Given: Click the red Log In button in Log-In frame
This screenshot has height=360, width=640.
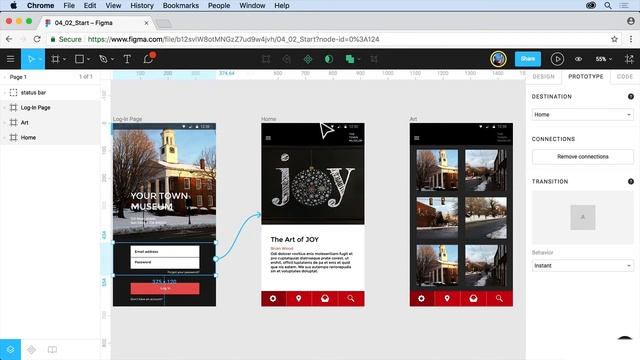Looking at the screenshot, I should pos(165,288).
